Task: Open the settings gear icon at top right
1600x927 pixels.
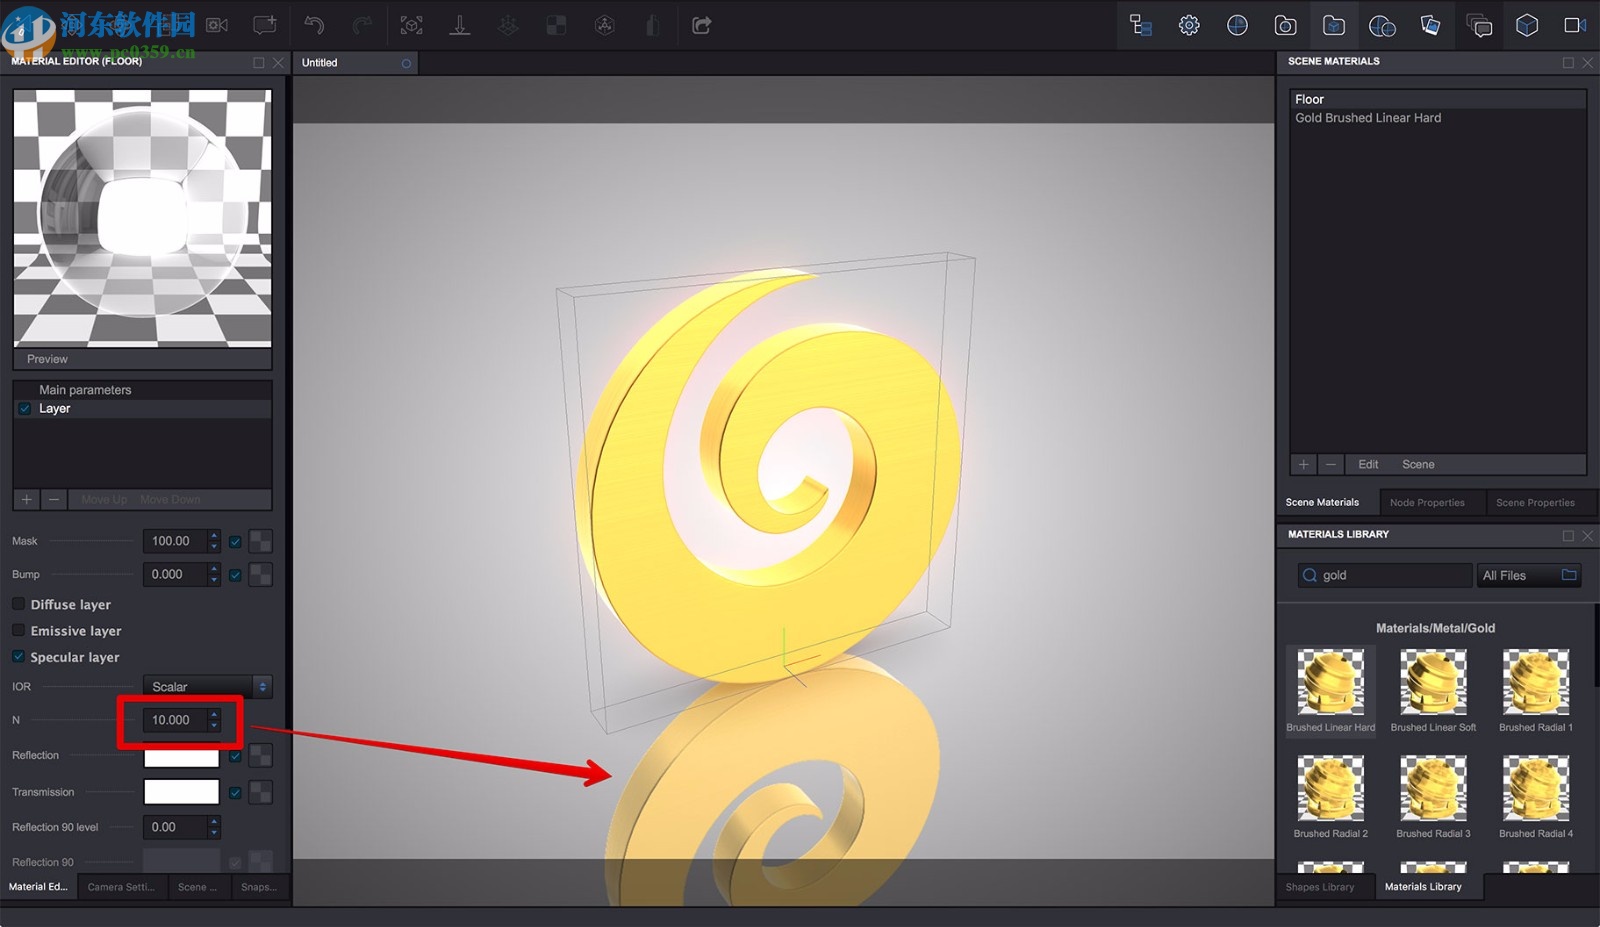Action: click(1189, 25)
